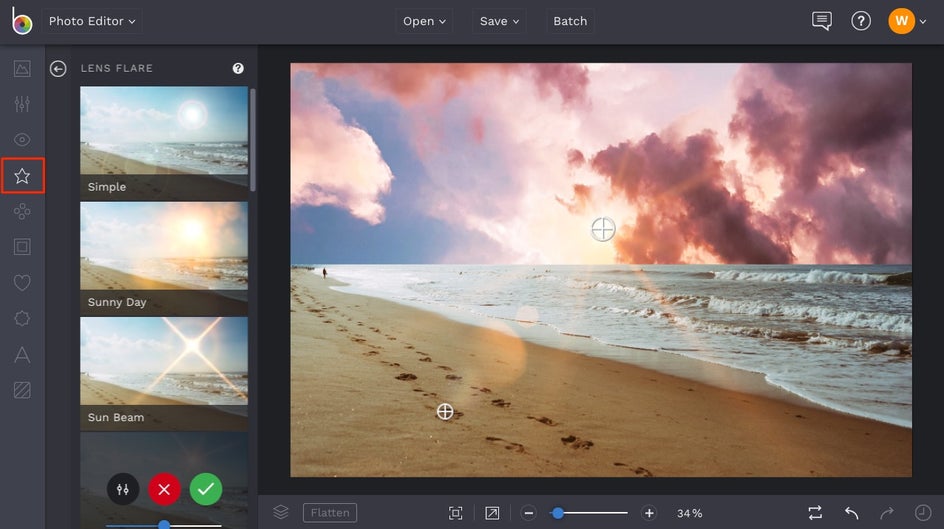
Task: Open the Touch Up eye sidebar icon
Action: point(22,140)
